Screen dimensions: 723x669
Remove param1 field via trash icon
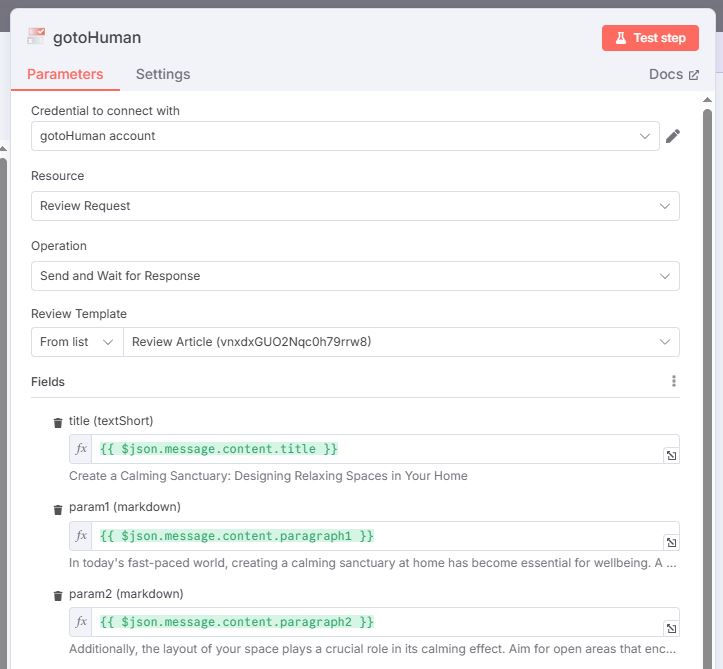coord(58,509)
